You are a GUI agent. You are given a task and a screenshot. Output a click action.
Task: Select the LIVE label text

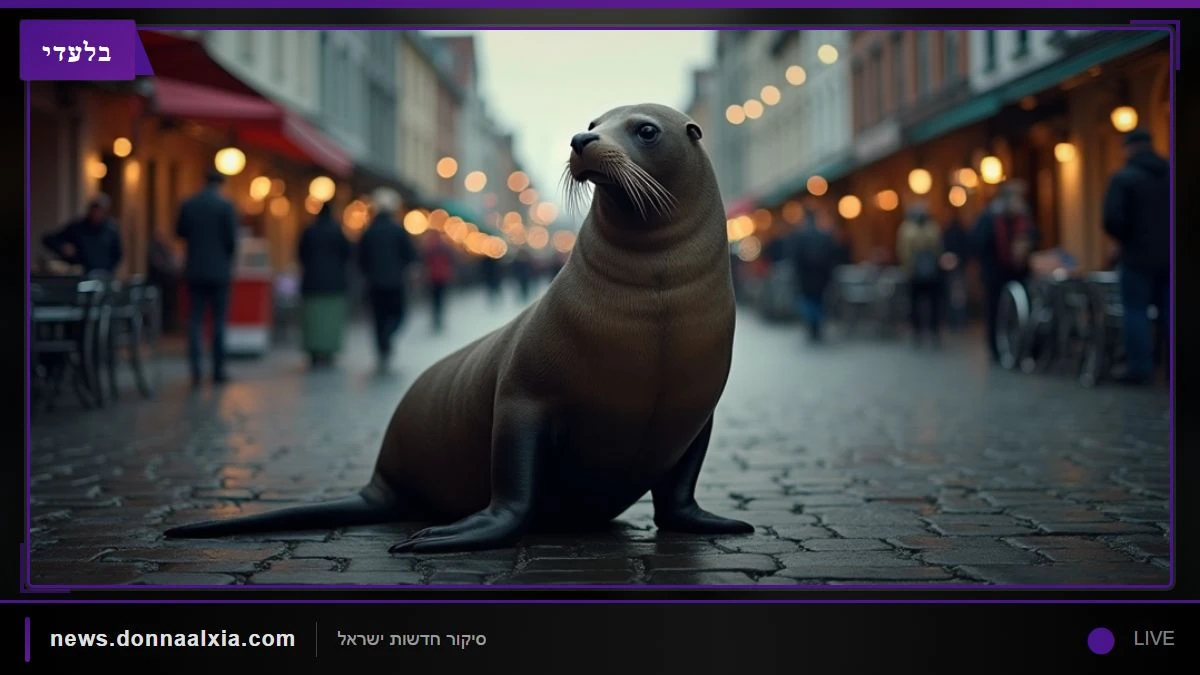pos(1153,639)
